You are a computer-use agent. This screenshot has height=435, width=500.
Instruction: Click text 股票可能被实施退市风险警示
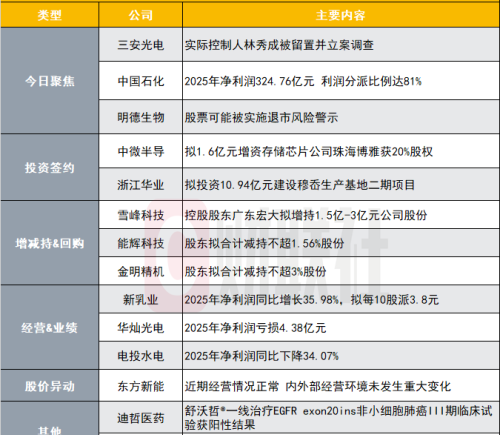point(262,117)
